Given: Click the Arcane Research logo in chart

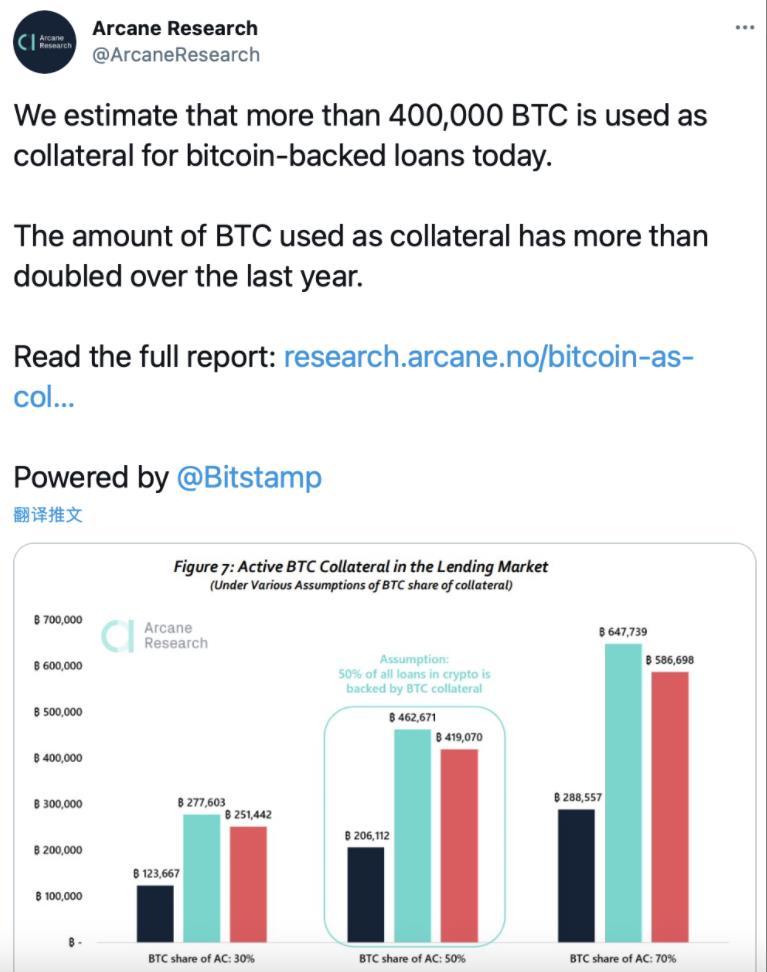Looking at the screenshot, I should click(x=155, y=636).
